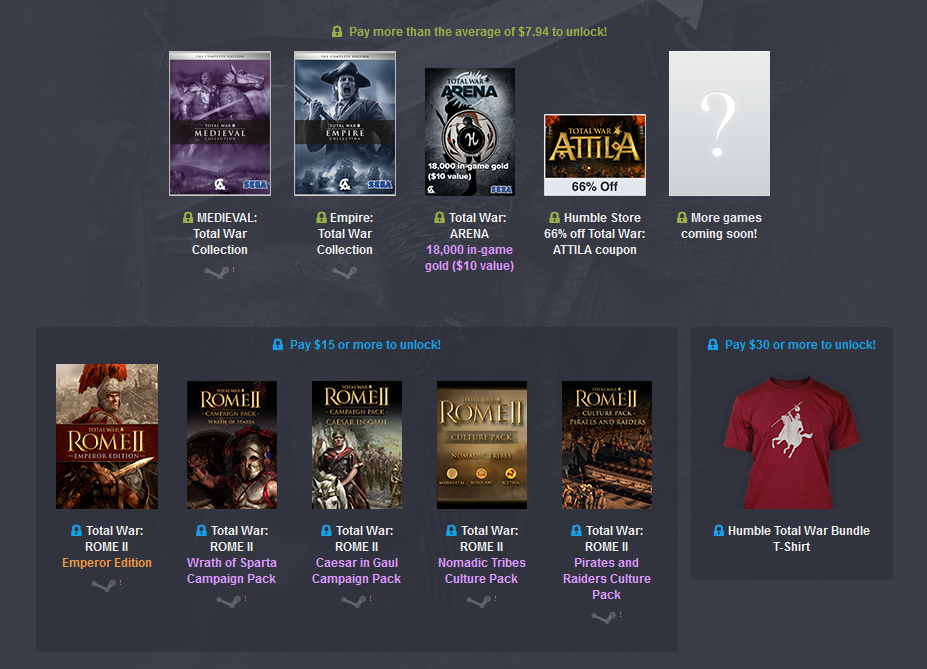
Task: Click the Caesar in Gaul cover art
Action: (357, 445)
